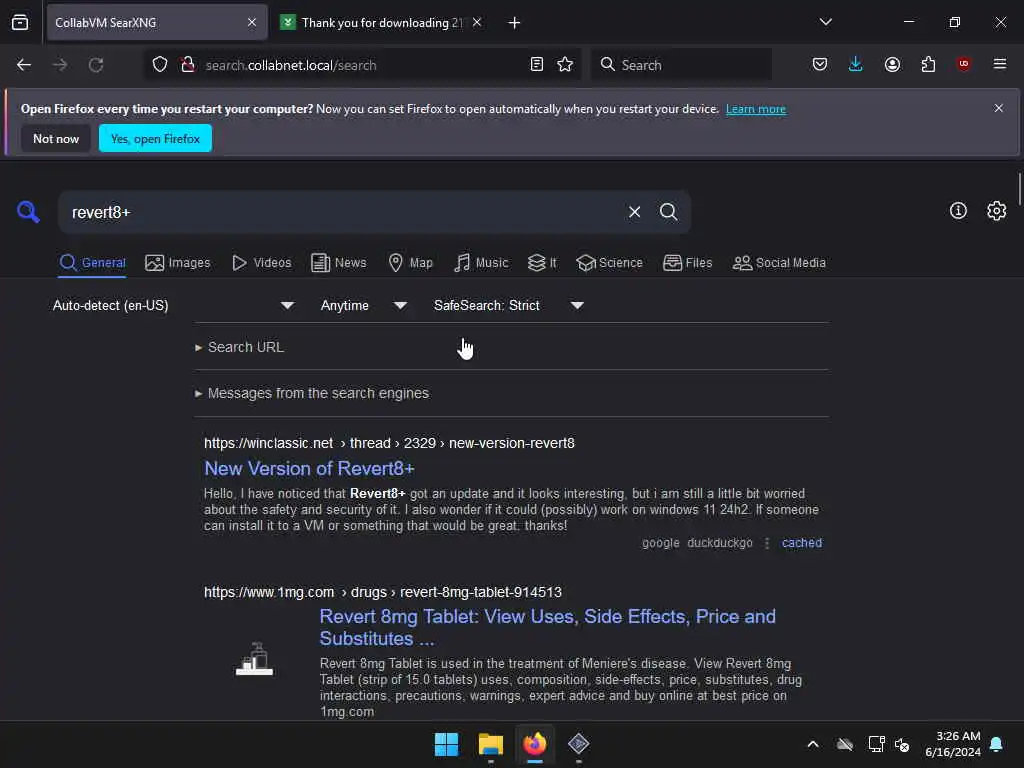This screenshot has width=1024, height=768.
Task: Open the SafeSearch: Strict dropdown
Action: click(509, 306)
